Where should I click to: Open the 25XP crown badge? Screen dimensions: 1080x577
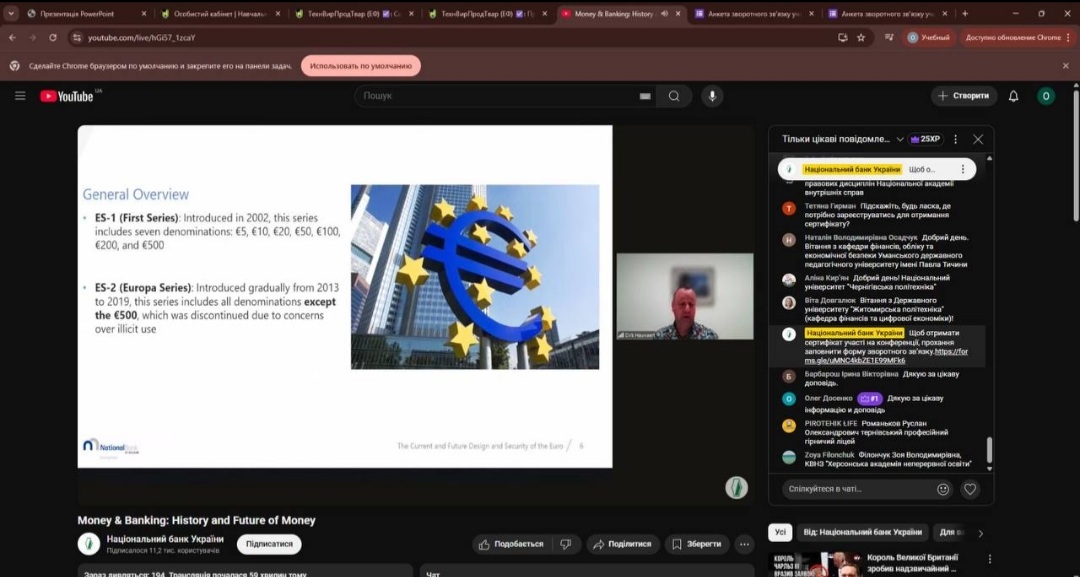coord(925,139)
